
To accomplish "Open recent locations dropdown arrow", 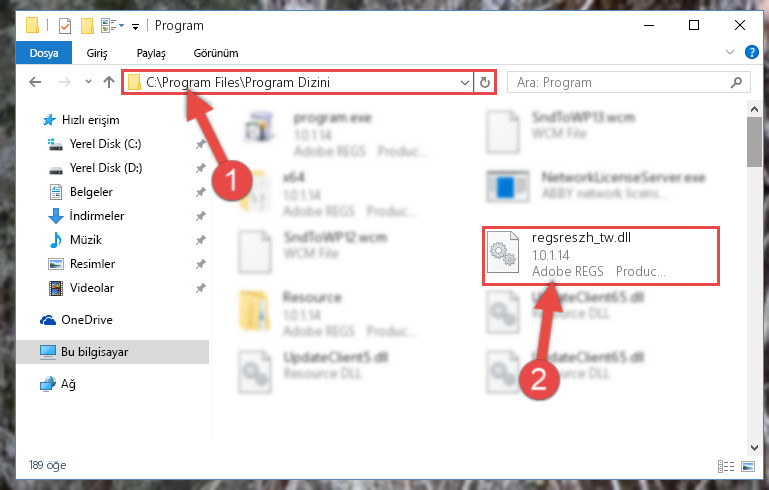I will (88, 82).
